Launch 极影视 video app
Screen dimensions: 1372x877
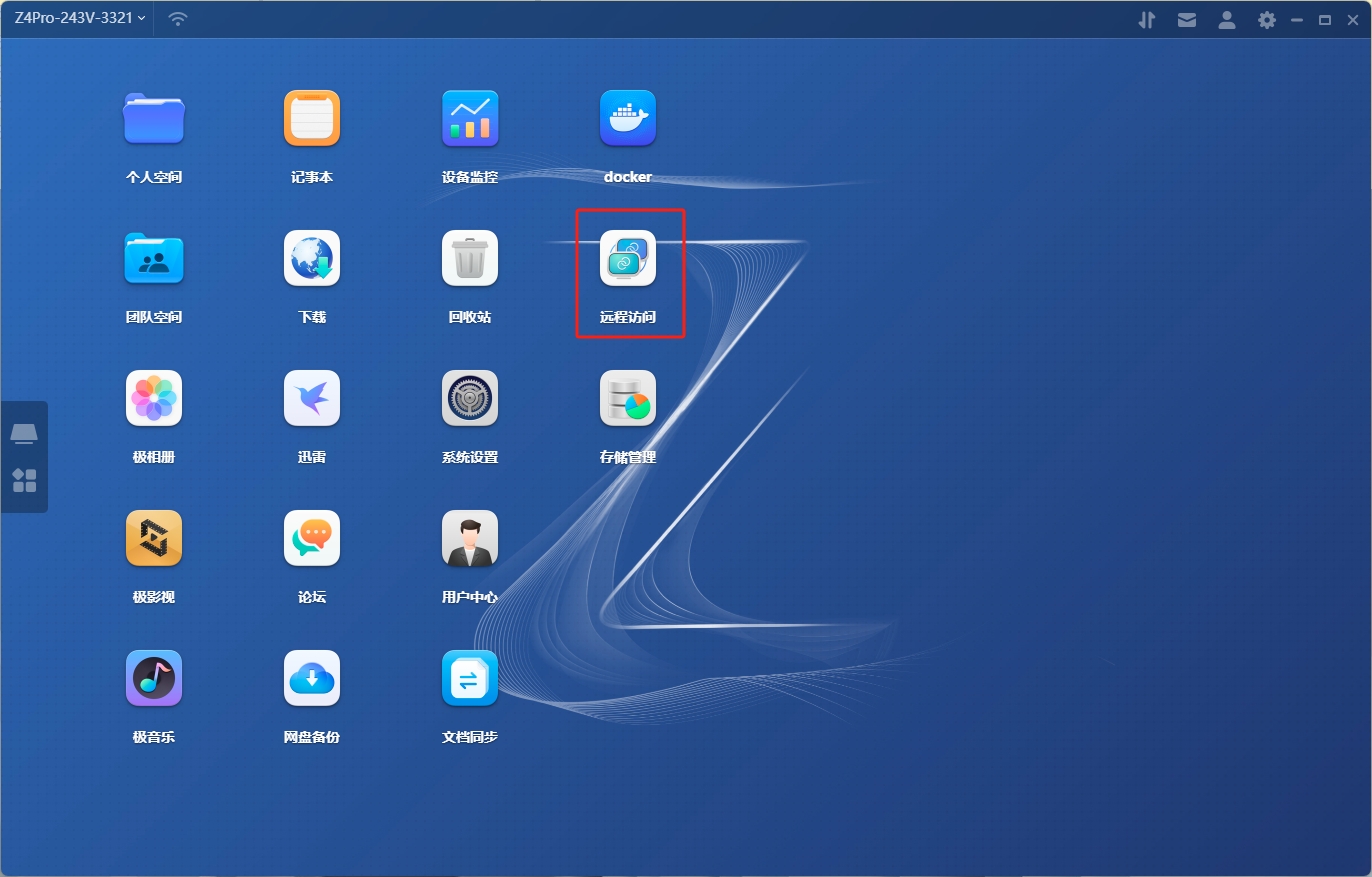154,538
